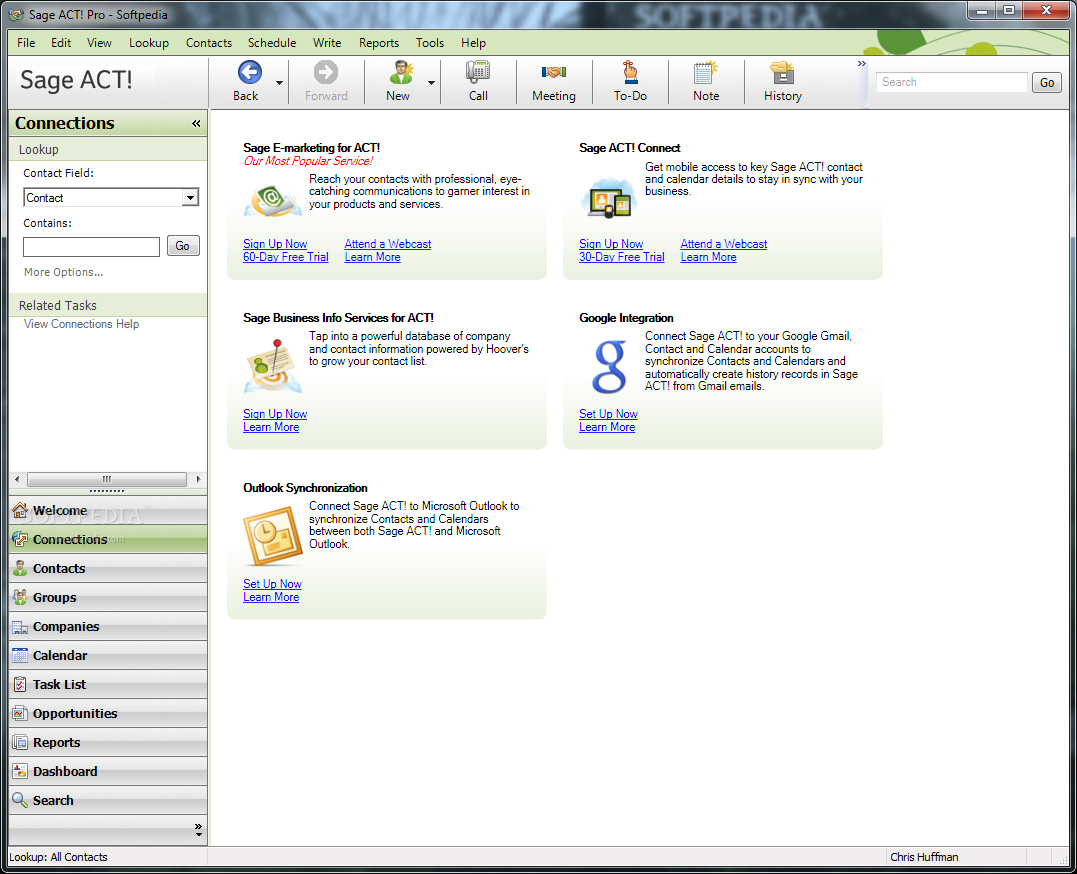This screenshot has height=874, width=1077.
Task: Open Task List in the navigation sidebar
Action: [108, 684]
